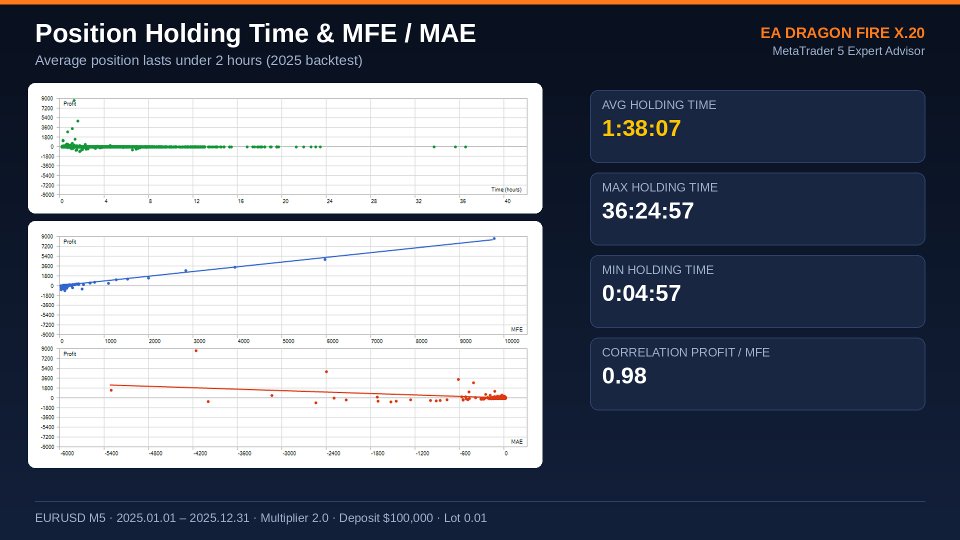Click the red regression trend line
Image resolution: width=960 pixels, height=540 pixels.
[306, 391]
